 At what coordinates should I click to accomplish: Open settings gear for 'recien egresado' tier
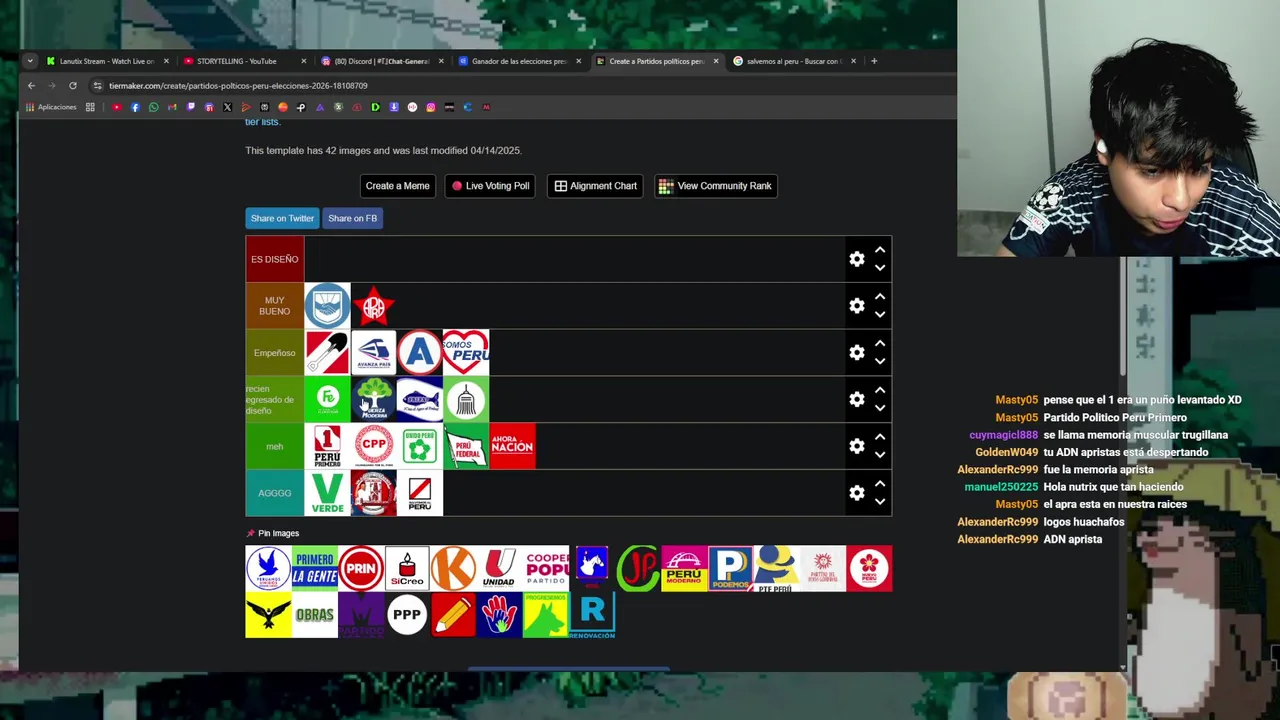coord(857,399)
